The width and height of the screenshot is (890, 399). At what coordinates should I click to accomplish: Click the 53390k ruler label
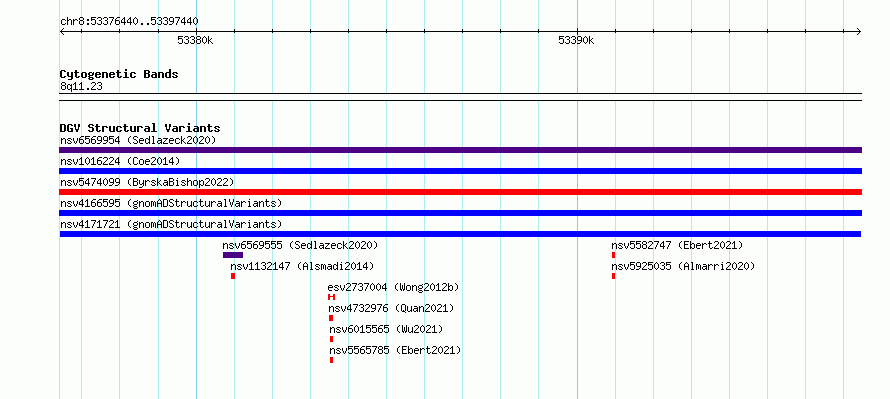576,40
